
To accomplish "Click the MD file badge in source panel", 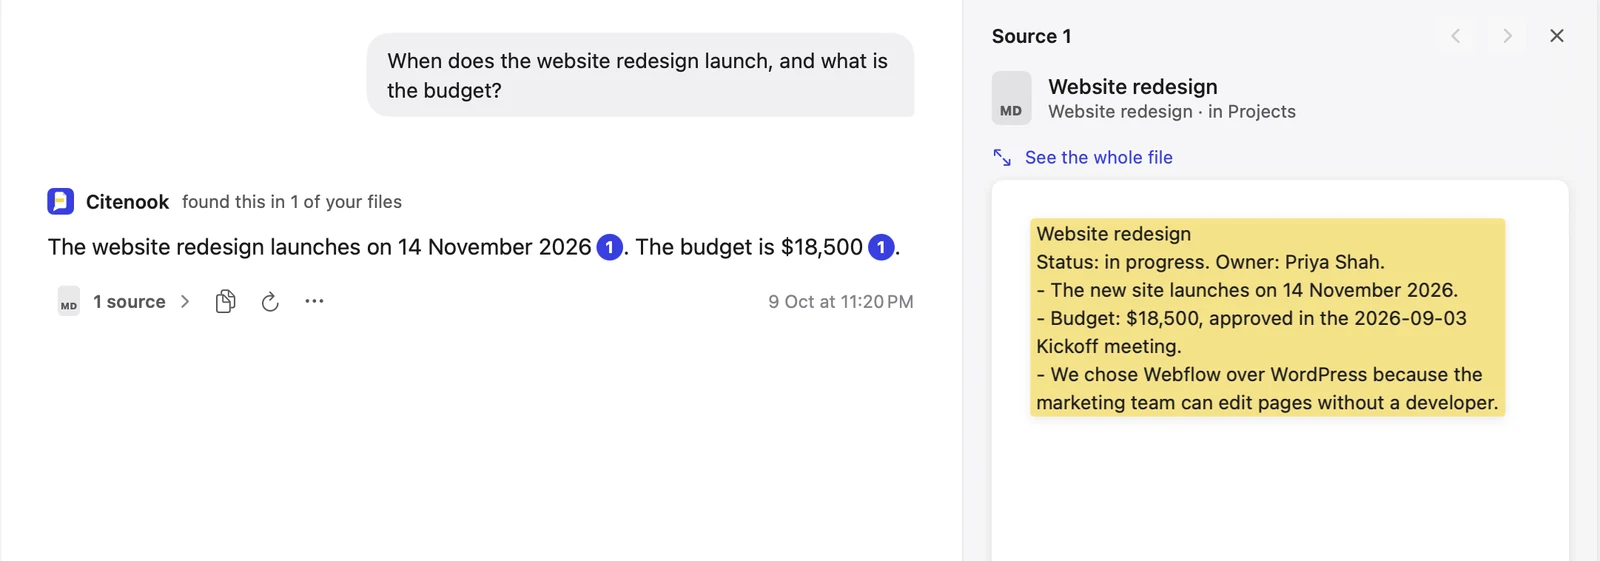I will [1011, 98].
